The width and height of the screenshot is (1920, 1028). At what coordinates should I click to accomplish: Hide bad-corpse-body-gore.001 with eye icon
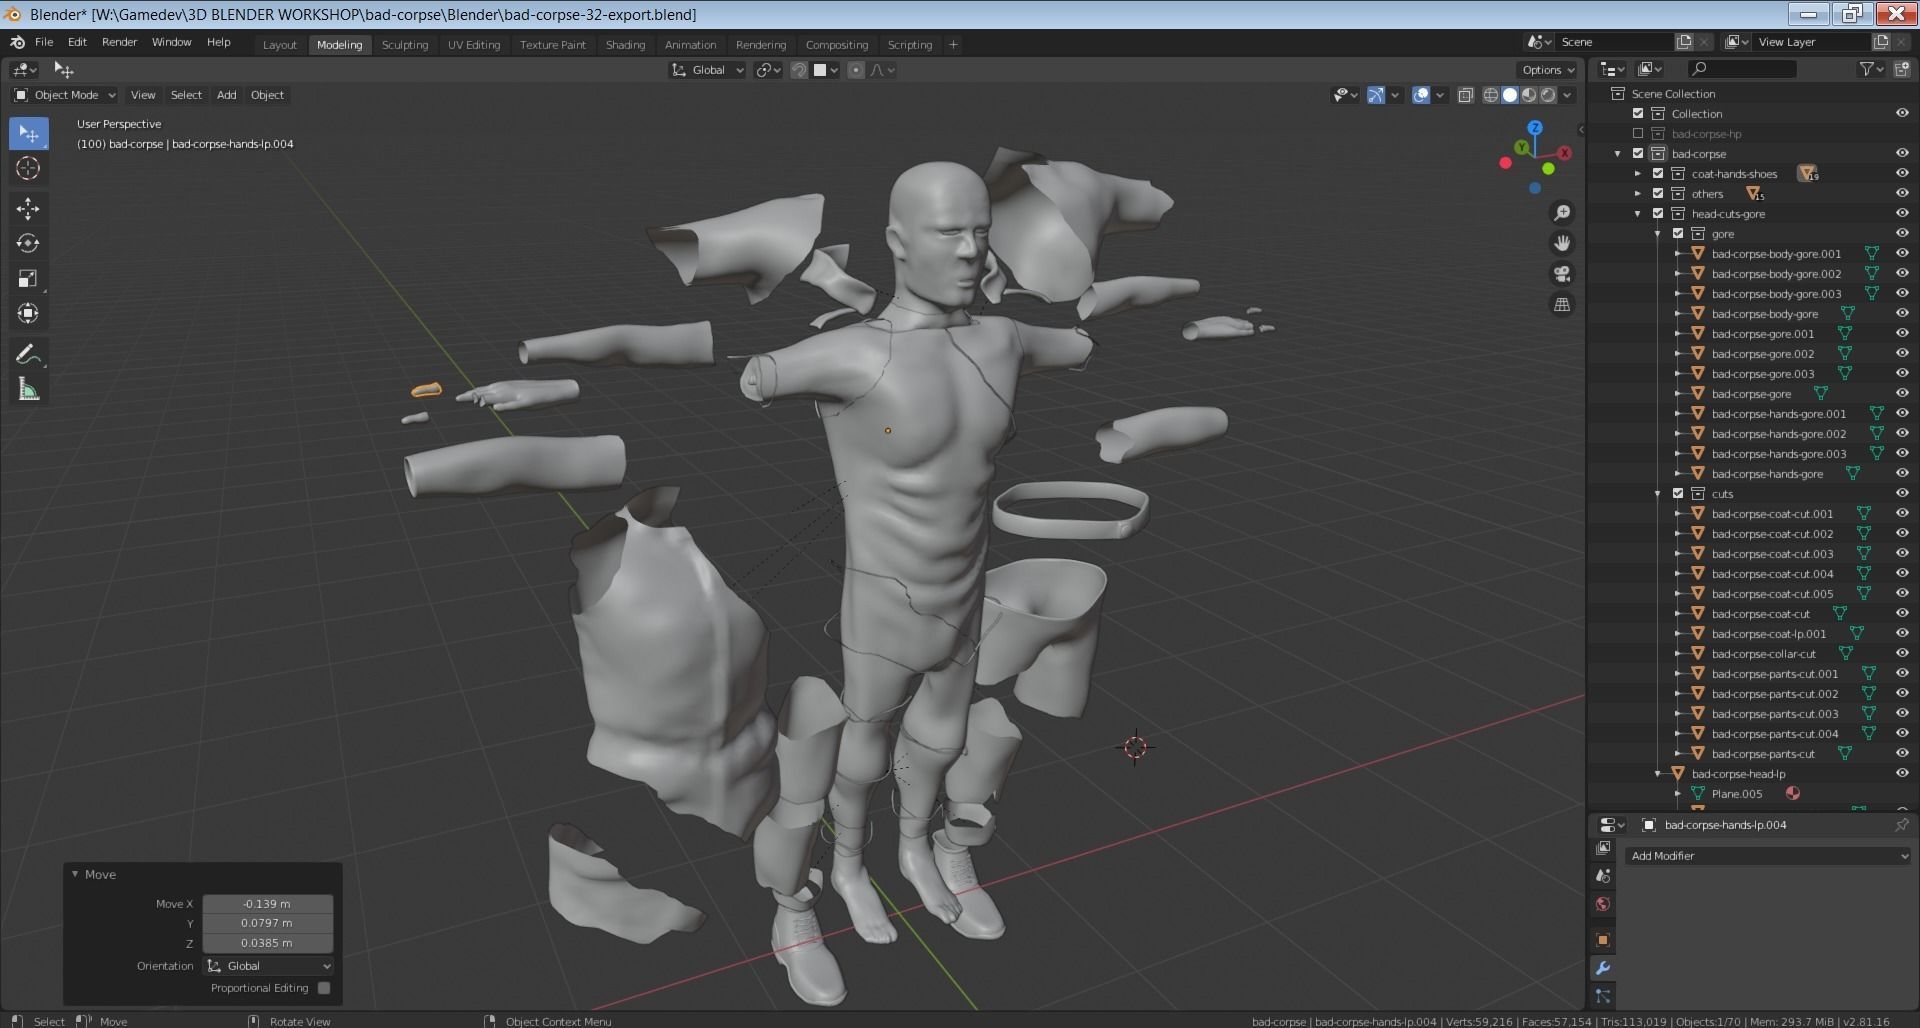coord(1902,254)
